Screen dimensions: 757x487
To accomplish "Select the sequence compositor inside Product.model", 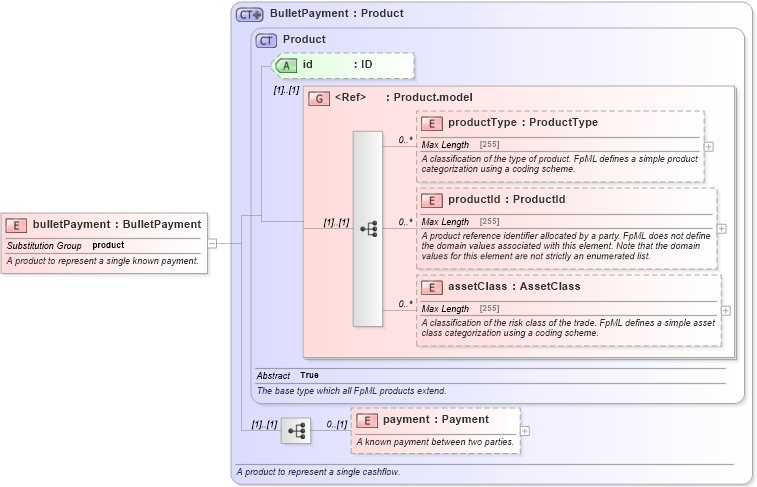I will (x=368, y=229).
